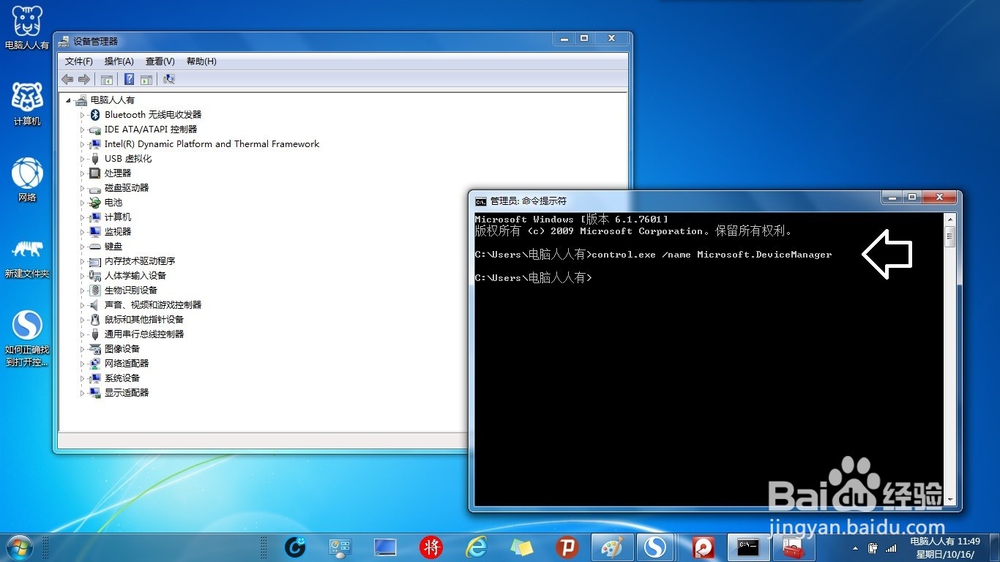Select 计算机 in the device tree
The height and width of the screenshot is (562, 1000).
(117, 217)
